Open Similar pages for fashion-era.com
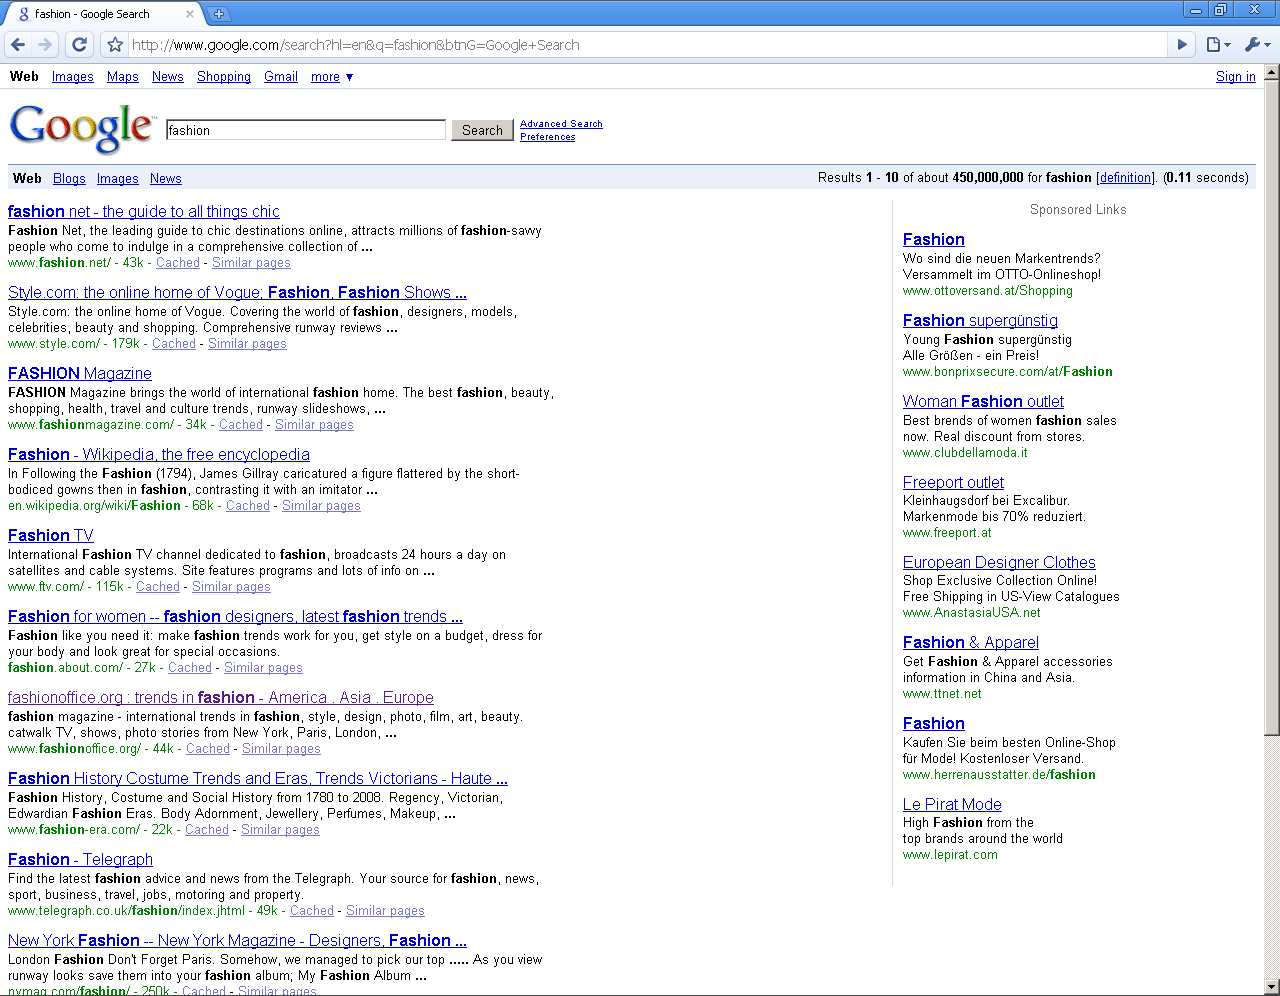This screenshot has width=1280, height=996. click(x=280, y=830)
